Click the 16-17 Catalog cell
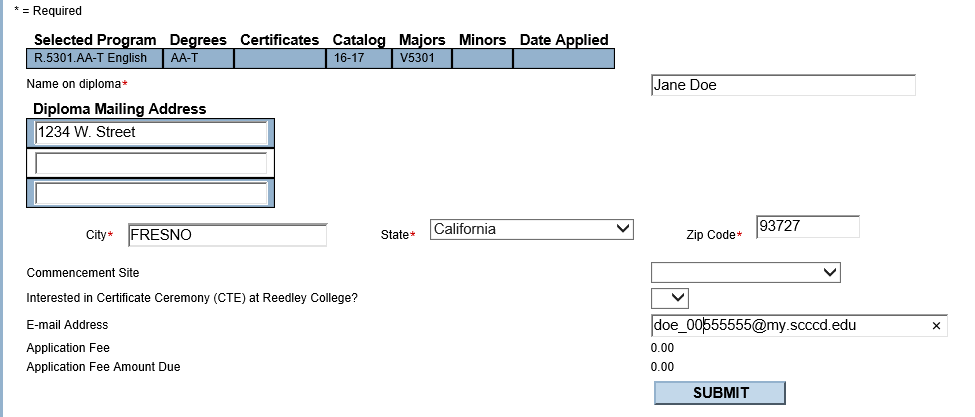Viewport: 975px width, 417px height. point(359,58)
